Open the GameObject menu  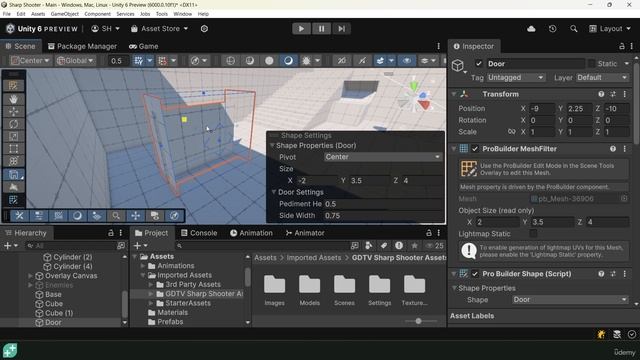click(x=64, y=14)
